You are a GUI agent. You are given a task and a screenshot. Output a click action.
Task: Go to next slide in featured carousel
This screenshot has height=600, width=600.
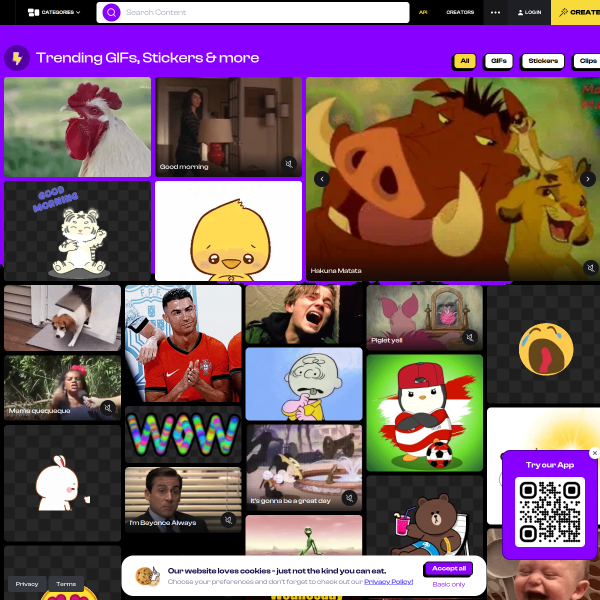[x=588, y=179]
